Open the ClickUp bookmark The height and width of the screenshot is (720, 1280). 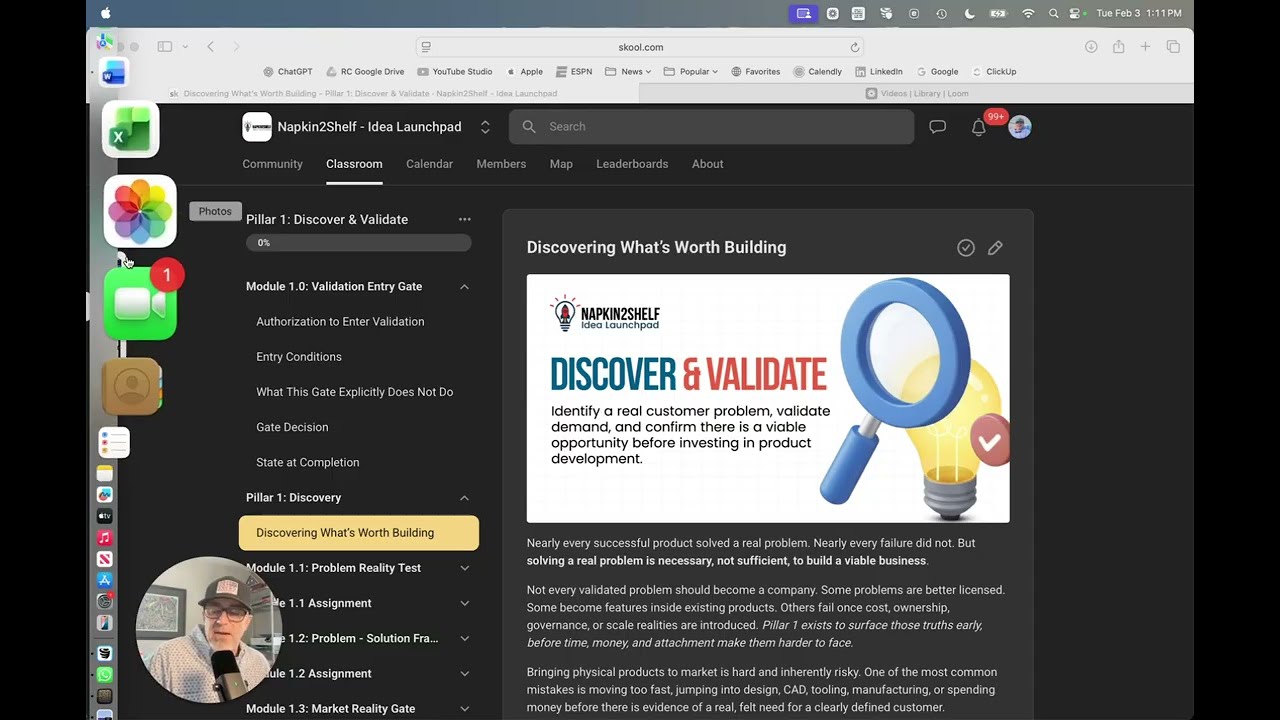[993, 72]
